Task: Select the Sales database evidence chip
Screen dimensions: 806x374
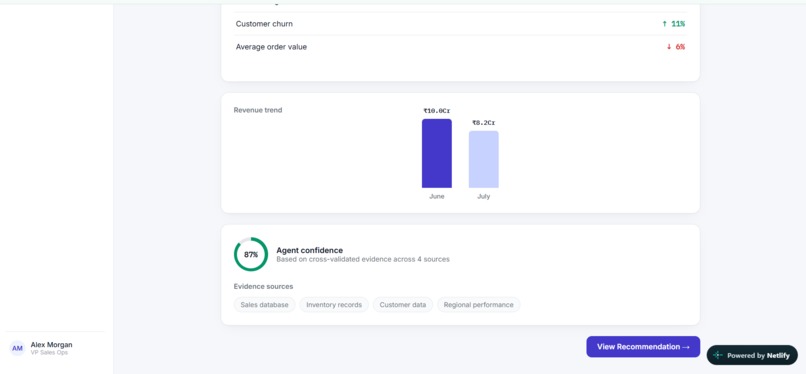Action: point(264,305)
